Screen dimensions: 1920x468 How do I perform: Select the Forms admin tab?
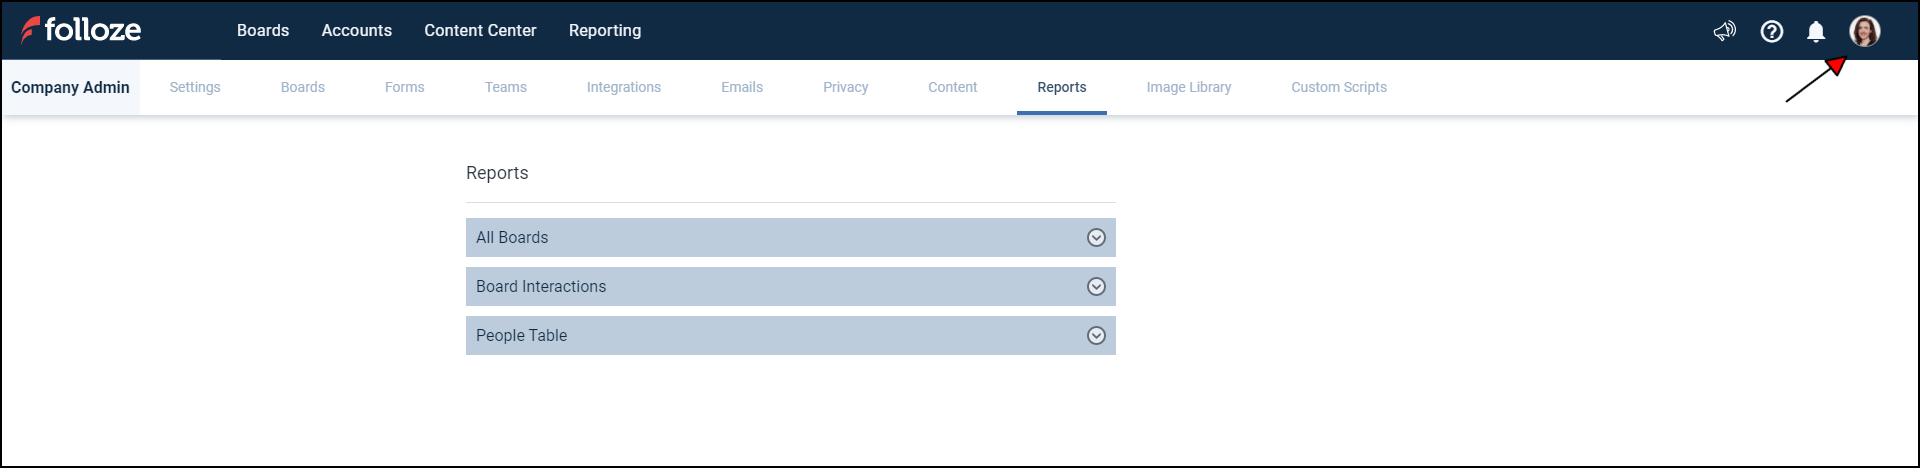404,88
